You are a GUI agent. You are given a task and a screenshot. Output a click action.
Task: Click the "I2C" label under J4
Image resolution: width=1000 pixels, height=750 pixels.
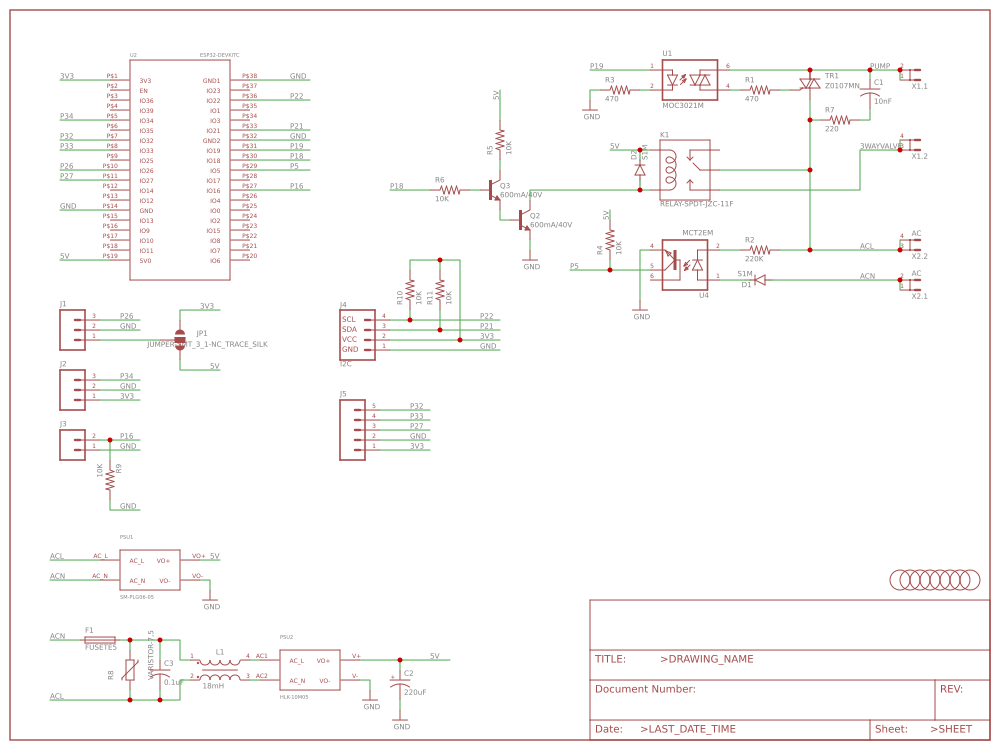coord(346,364)
